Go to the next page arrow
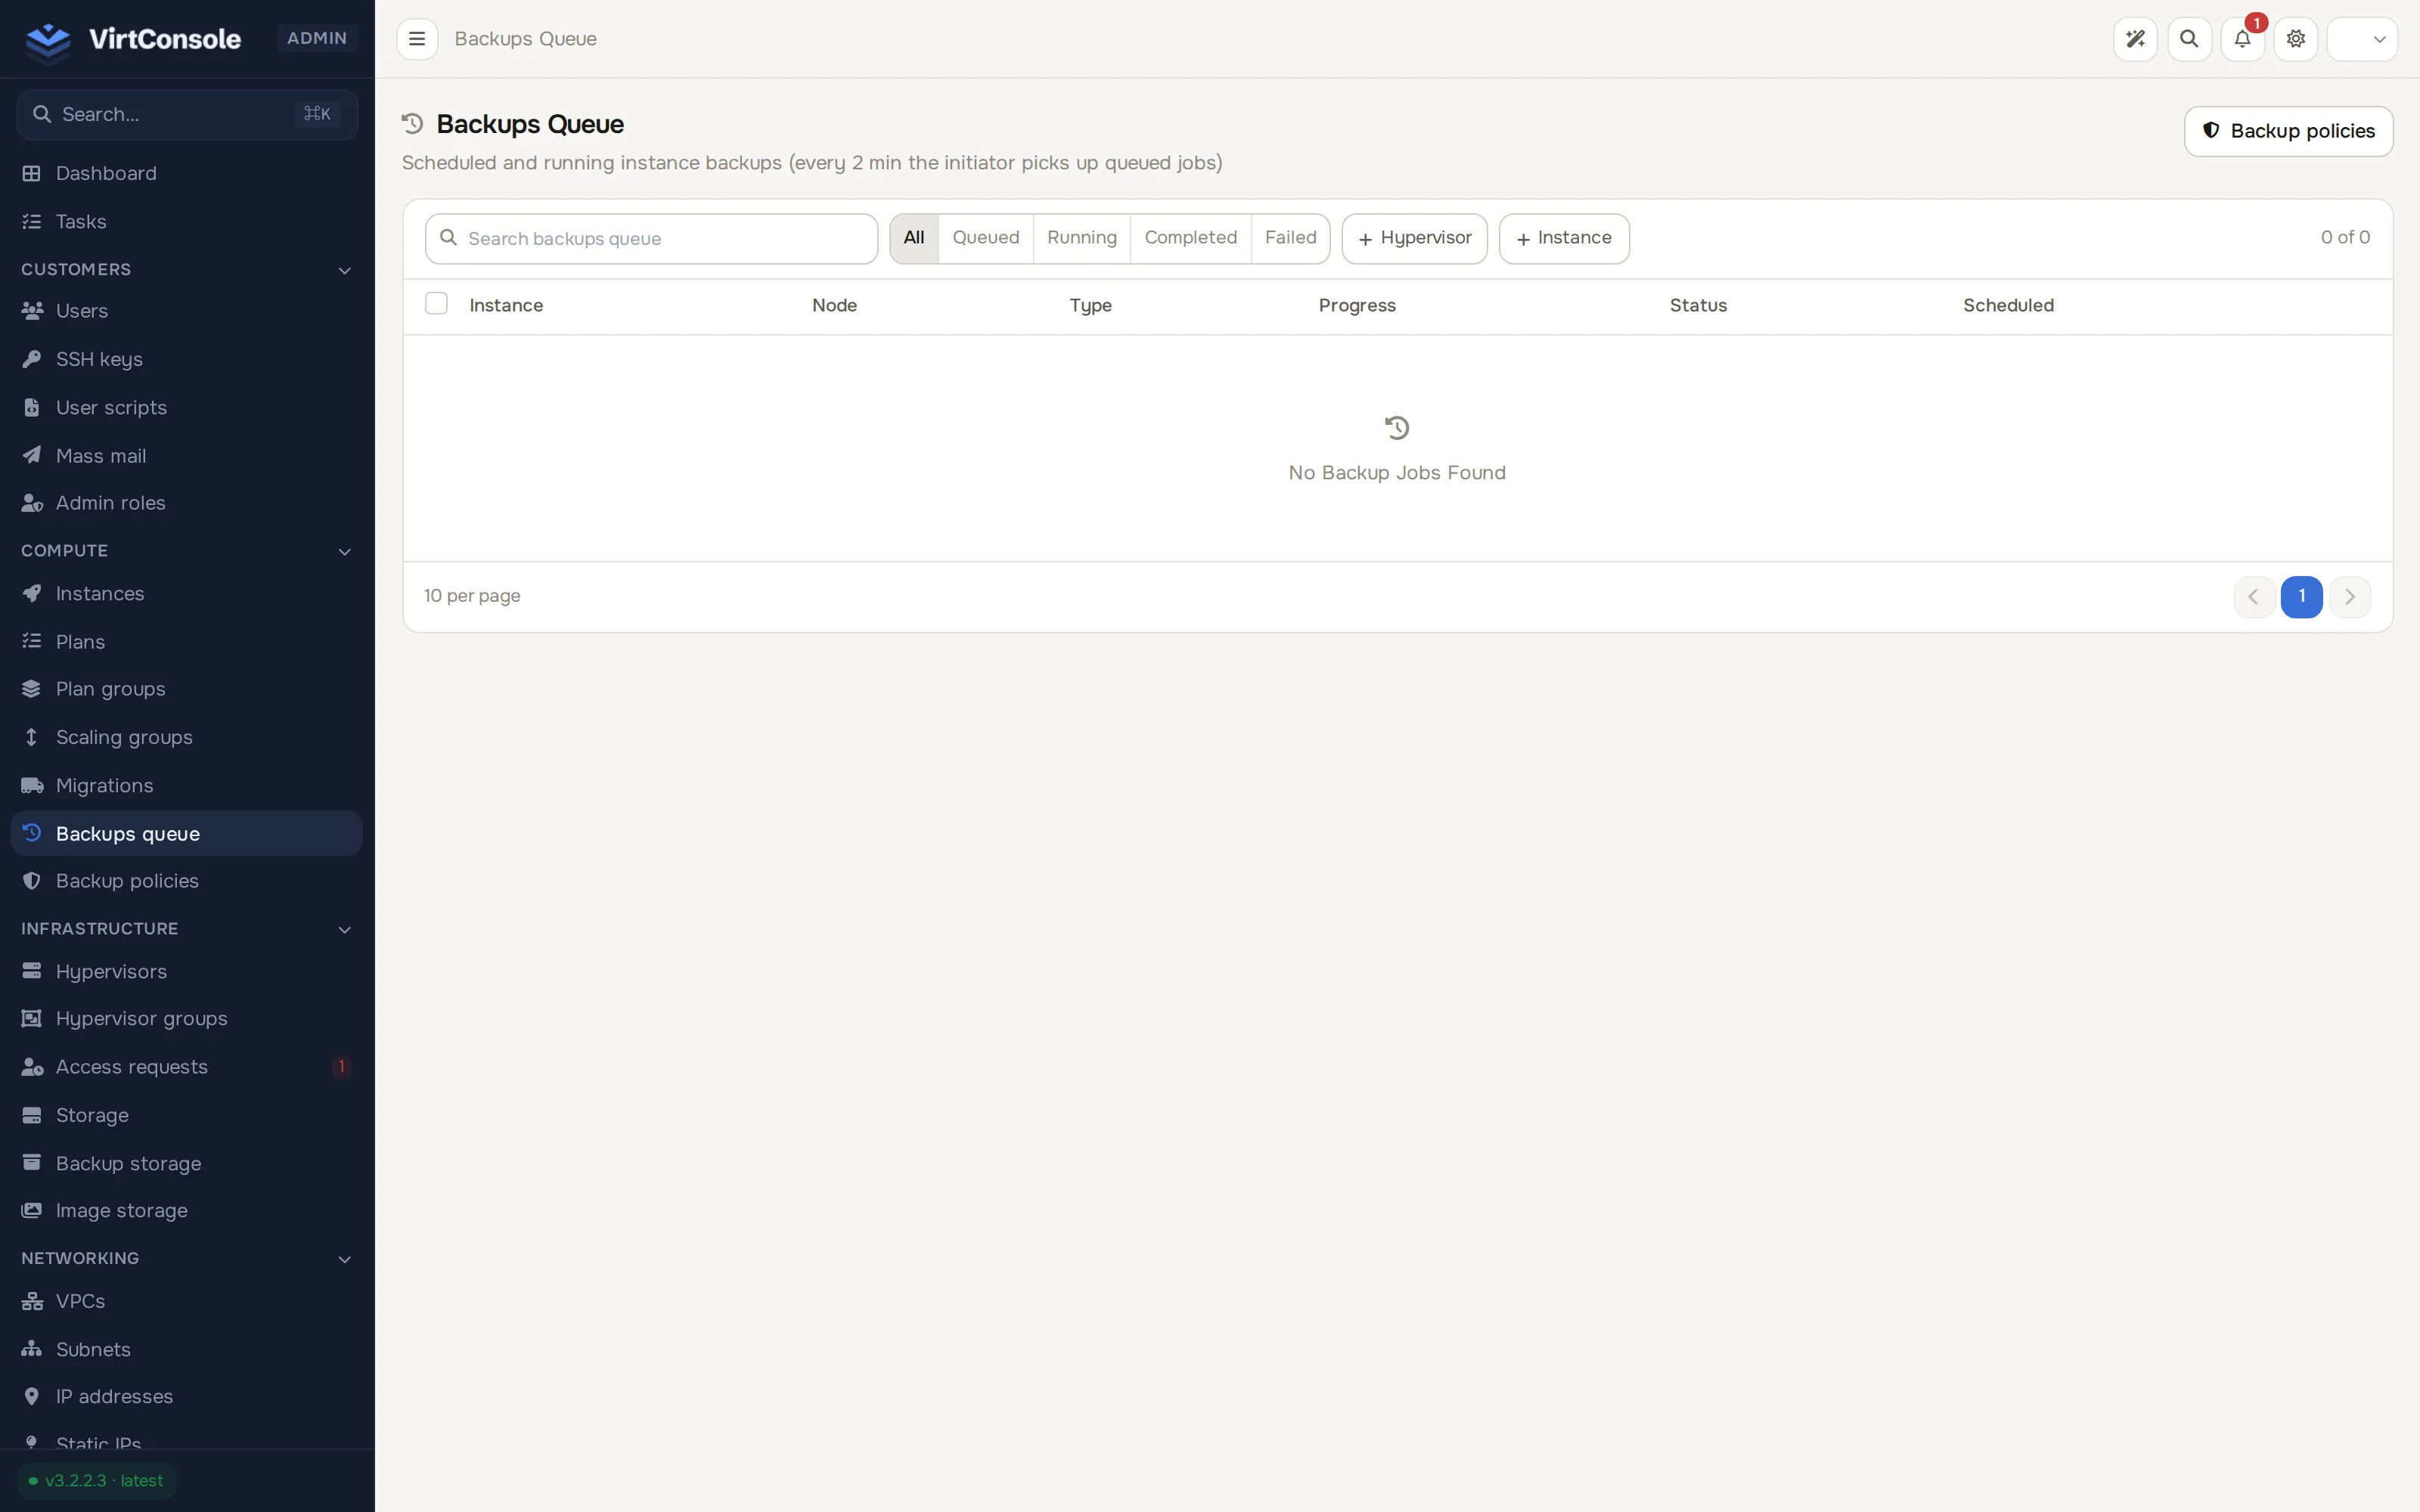Viewport: 2420px width, 1512px height. coord(2350,597)
